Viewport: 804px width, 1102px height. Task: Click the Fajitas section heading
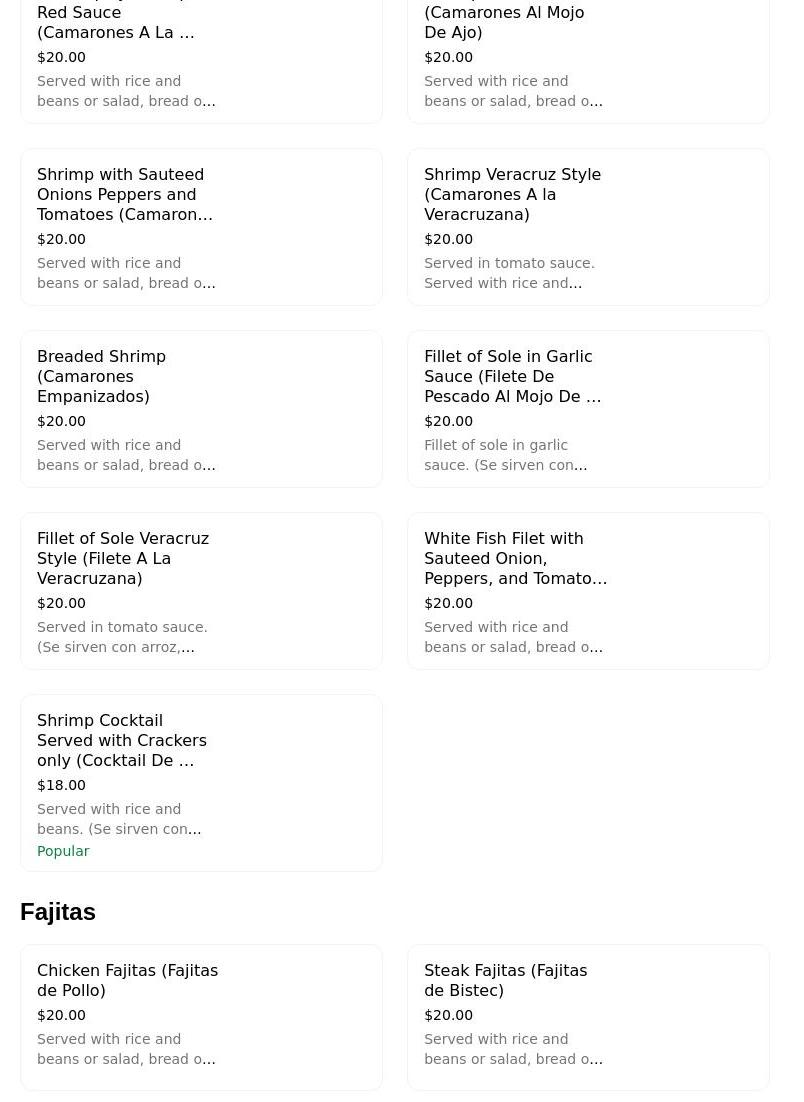(x=58, y=912)
